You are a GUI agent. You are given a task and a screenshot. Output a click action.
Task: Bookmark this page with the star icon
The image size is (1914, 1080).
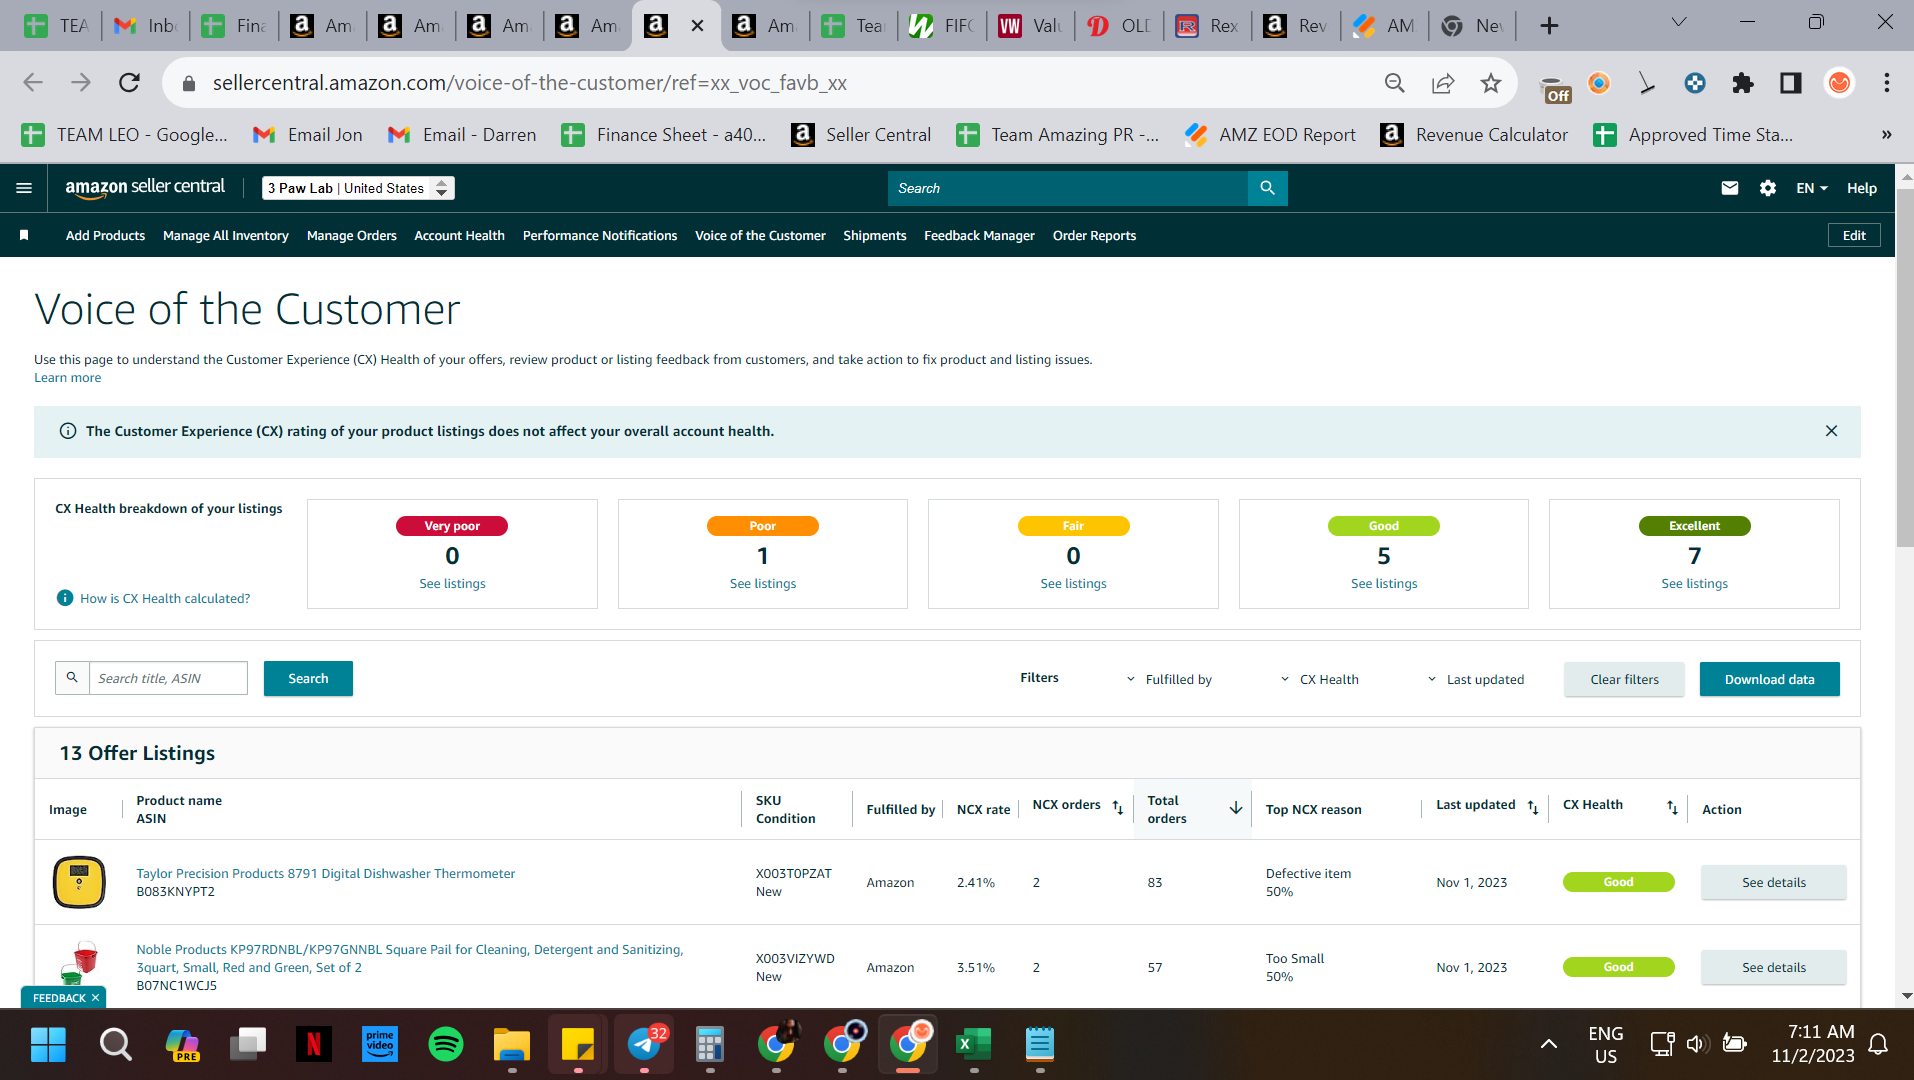click(x=1491, y=83)
